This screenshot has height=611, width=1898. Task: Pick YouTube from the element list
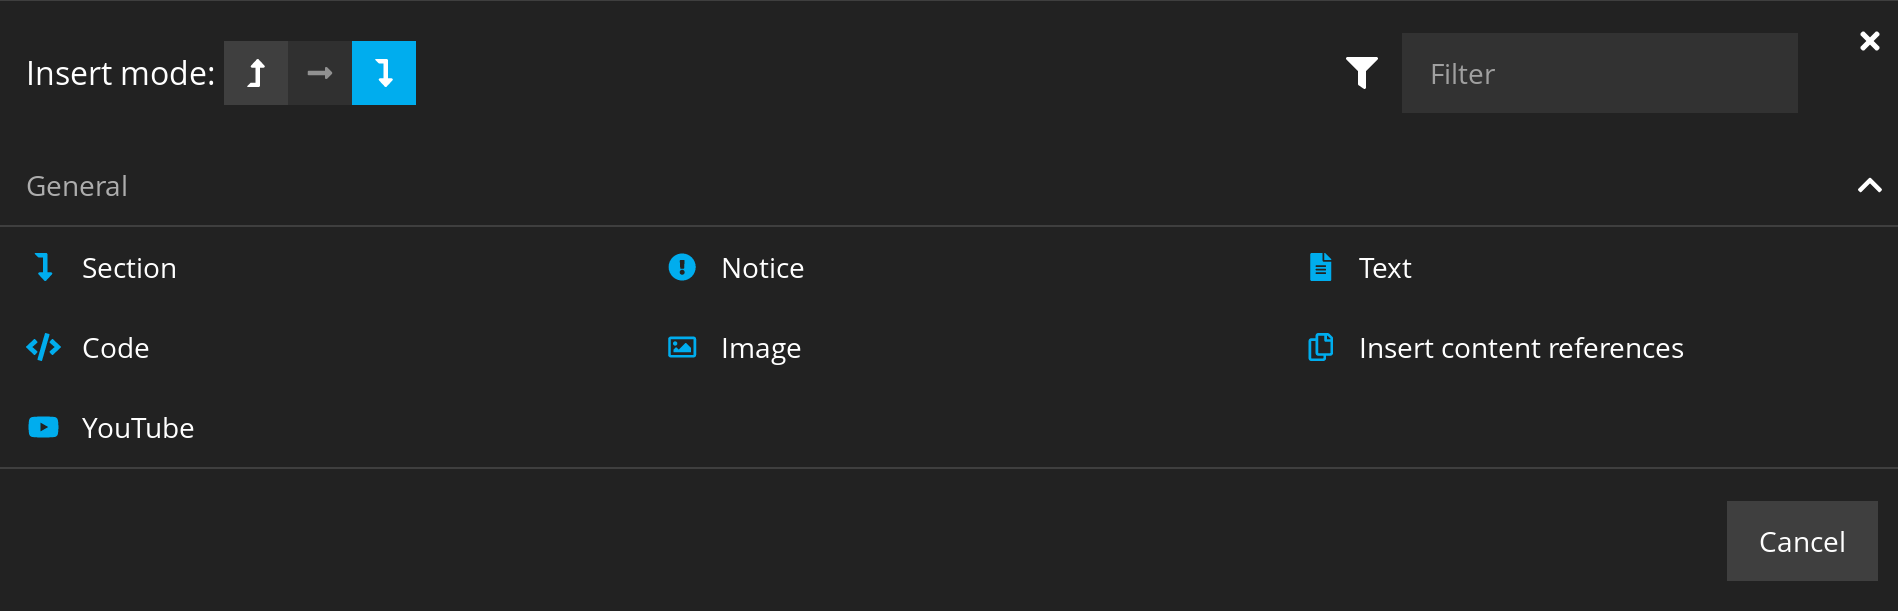tap(137, 427)
